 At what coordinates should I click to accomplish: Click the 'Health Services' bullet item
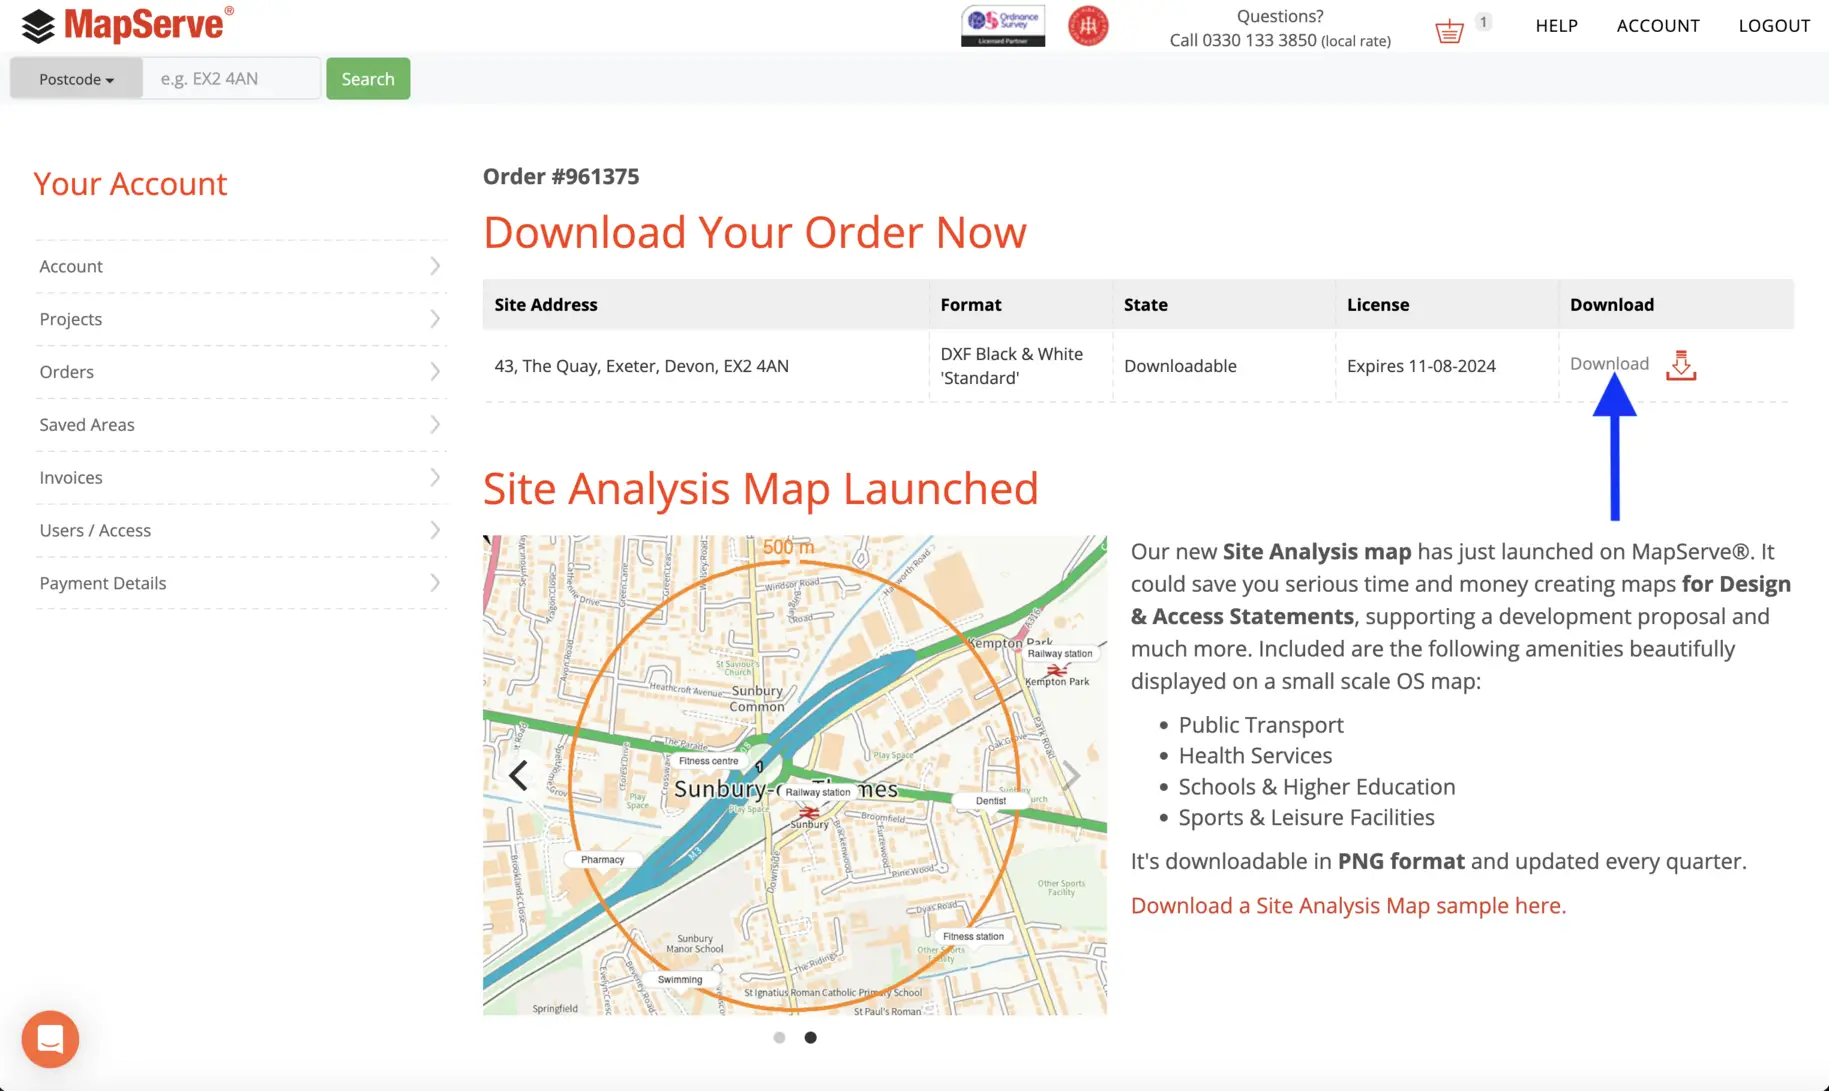(x=1255, y=756)
